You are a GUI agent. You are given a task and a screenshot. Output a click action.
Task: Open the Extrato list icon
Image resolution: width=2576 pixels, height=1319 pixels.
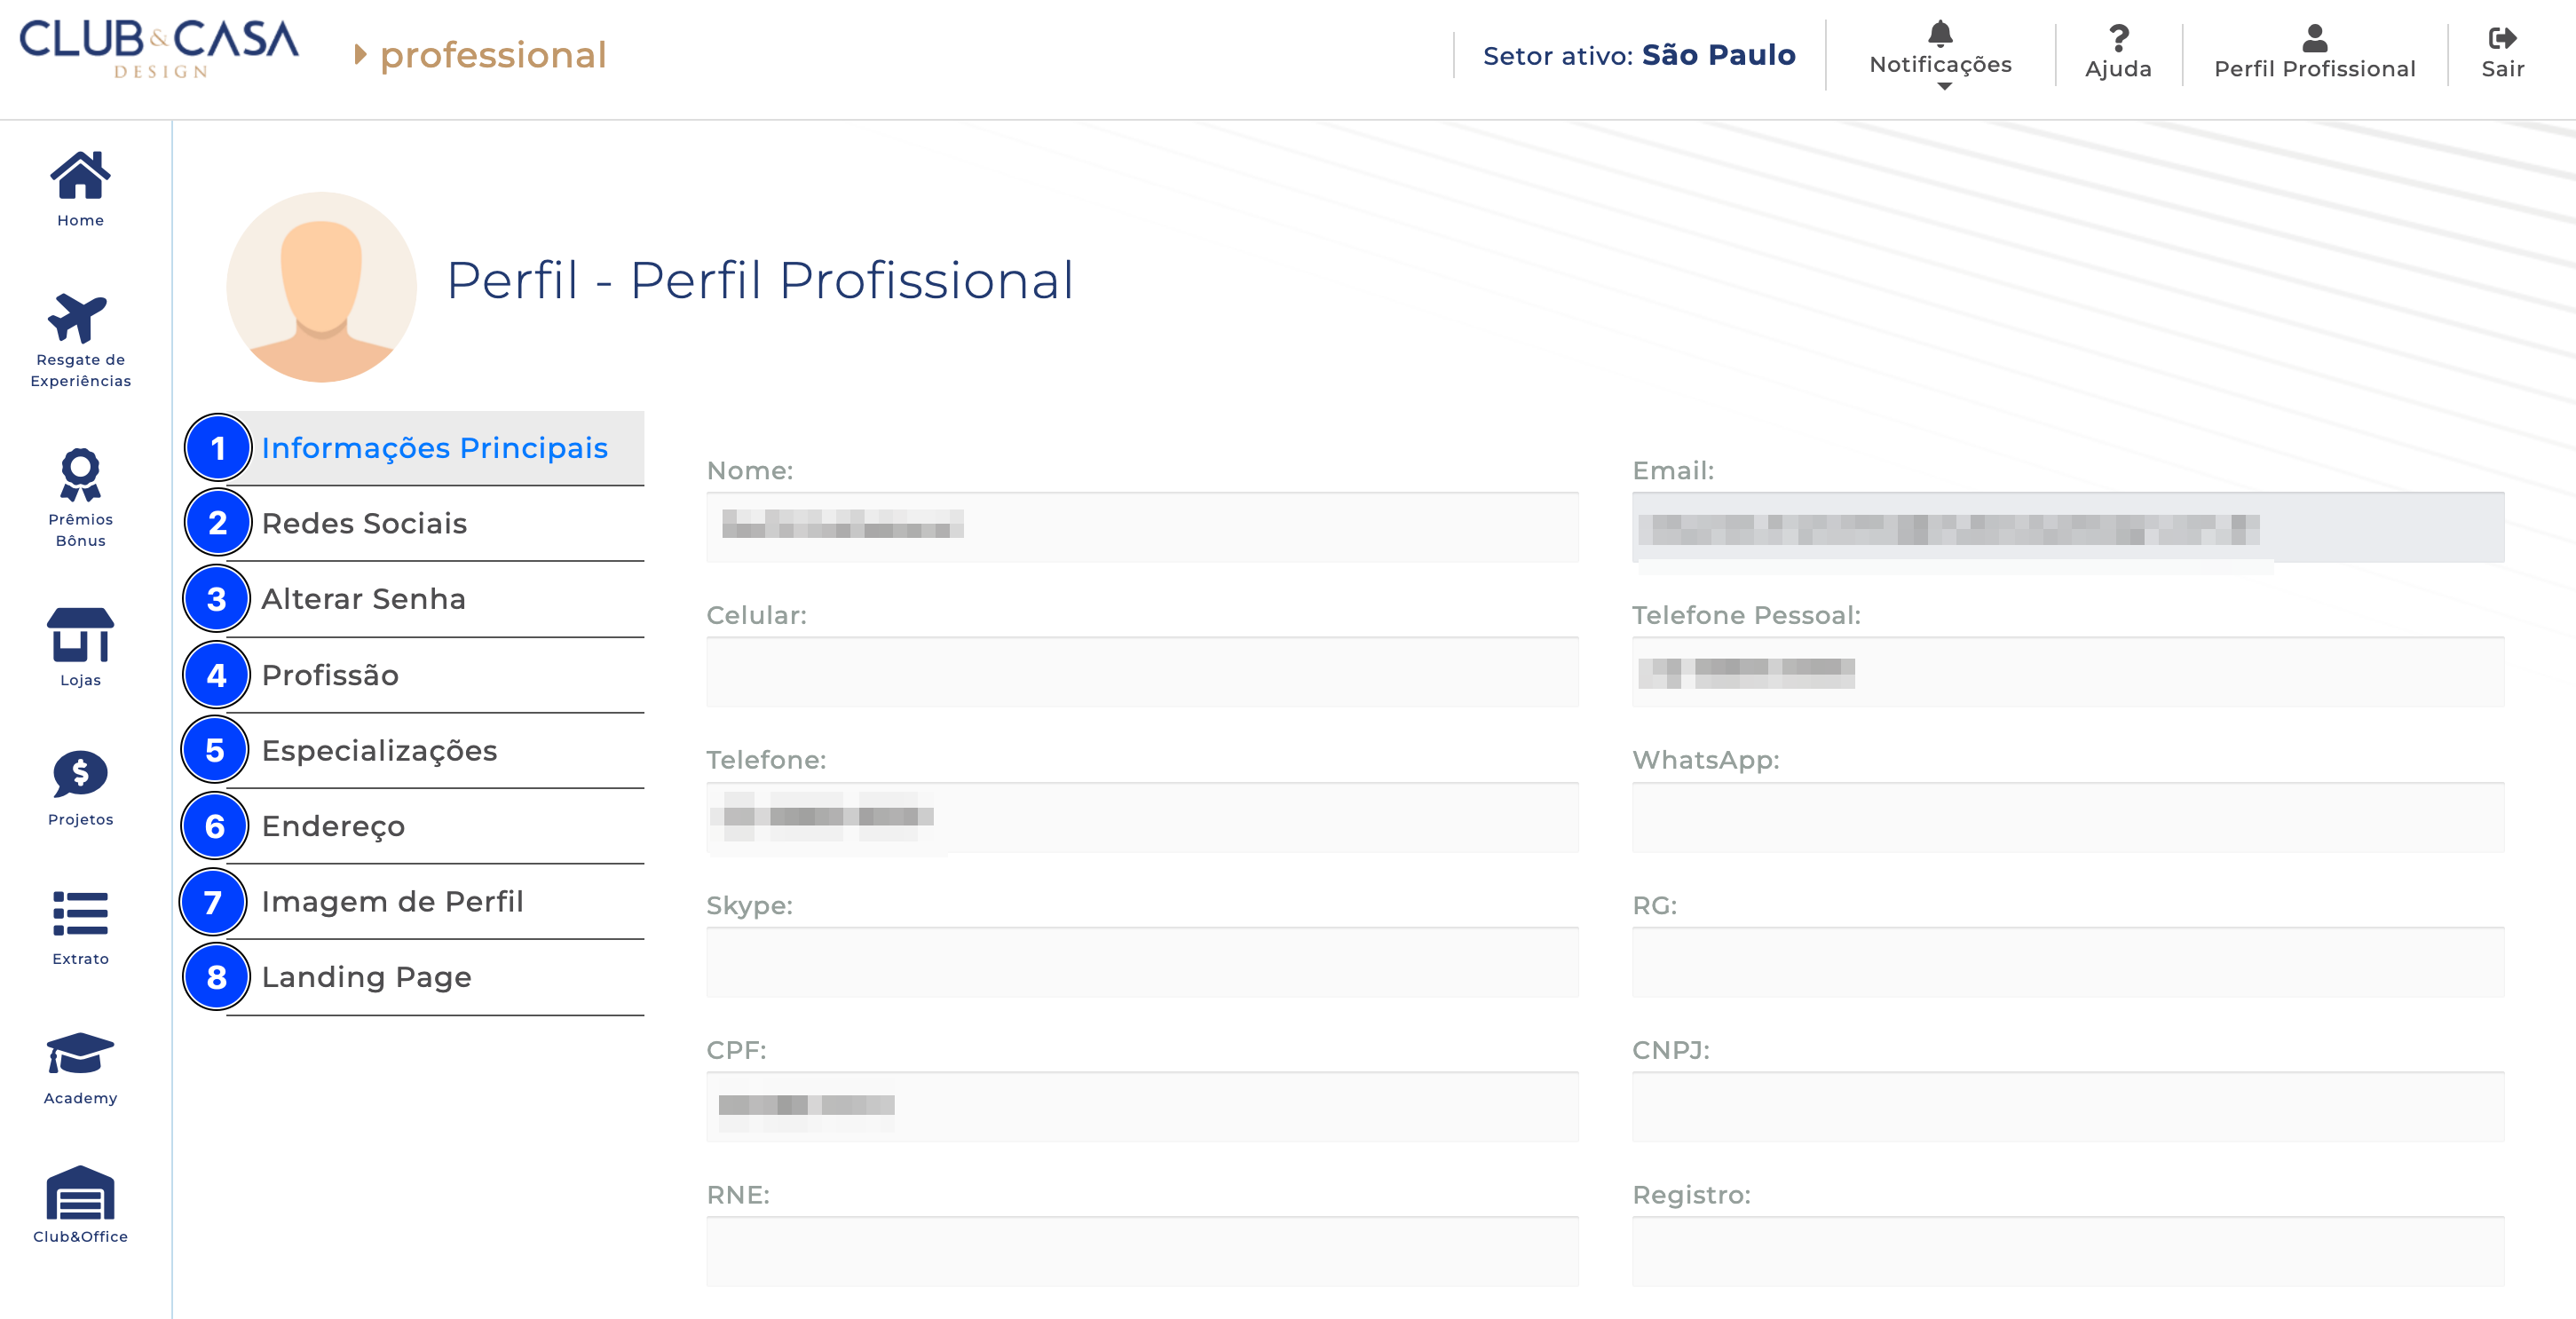(x=80, y=913)
